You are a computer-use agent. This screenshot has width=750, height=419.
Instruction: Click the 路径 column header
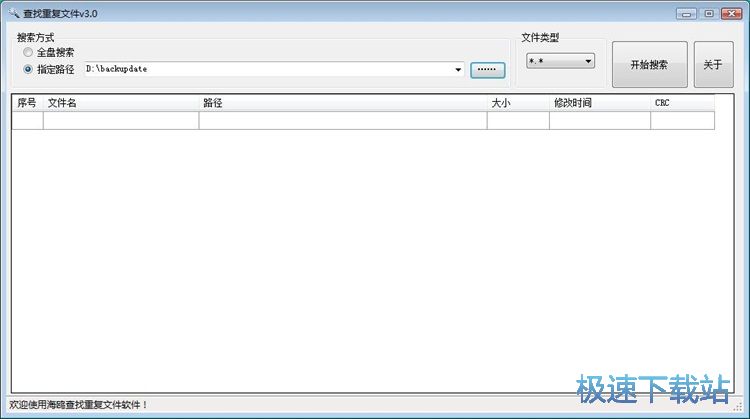[x=343, y=103]
